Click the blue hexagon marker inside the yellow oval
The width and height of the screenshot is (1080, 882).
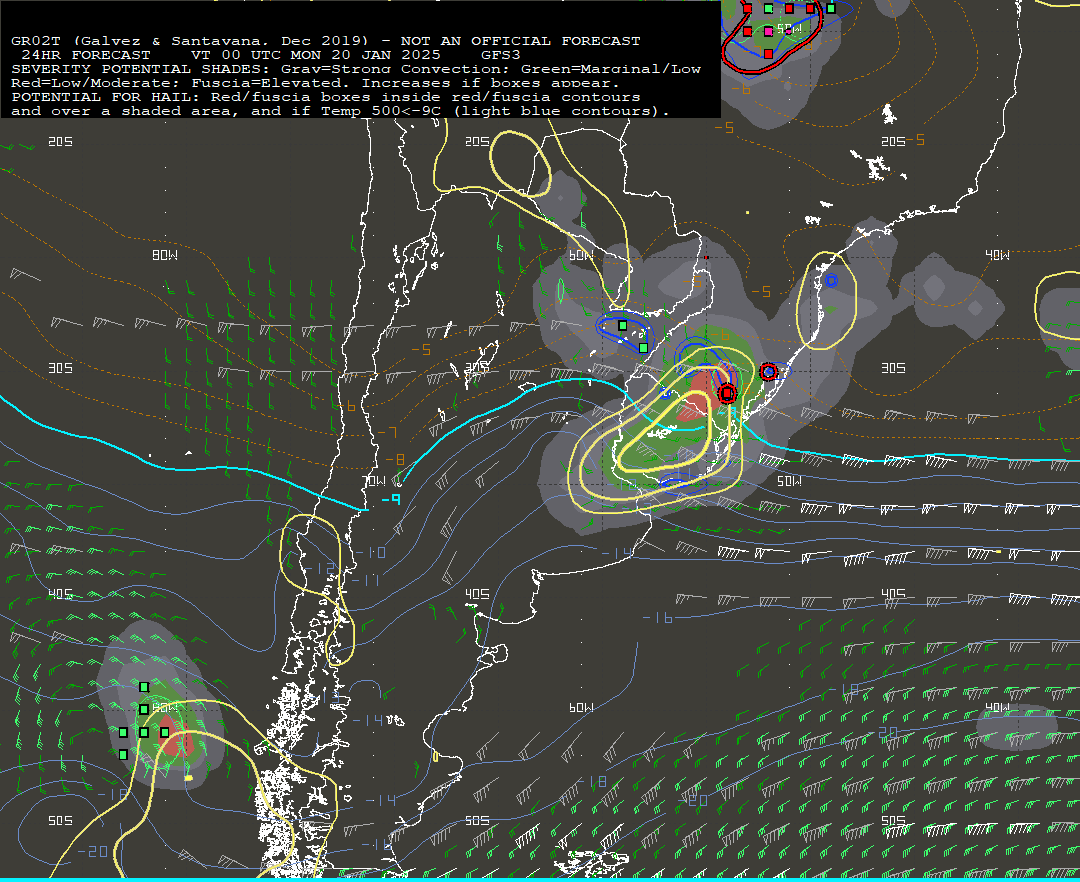pyautogui.click(x=831, y=280)
